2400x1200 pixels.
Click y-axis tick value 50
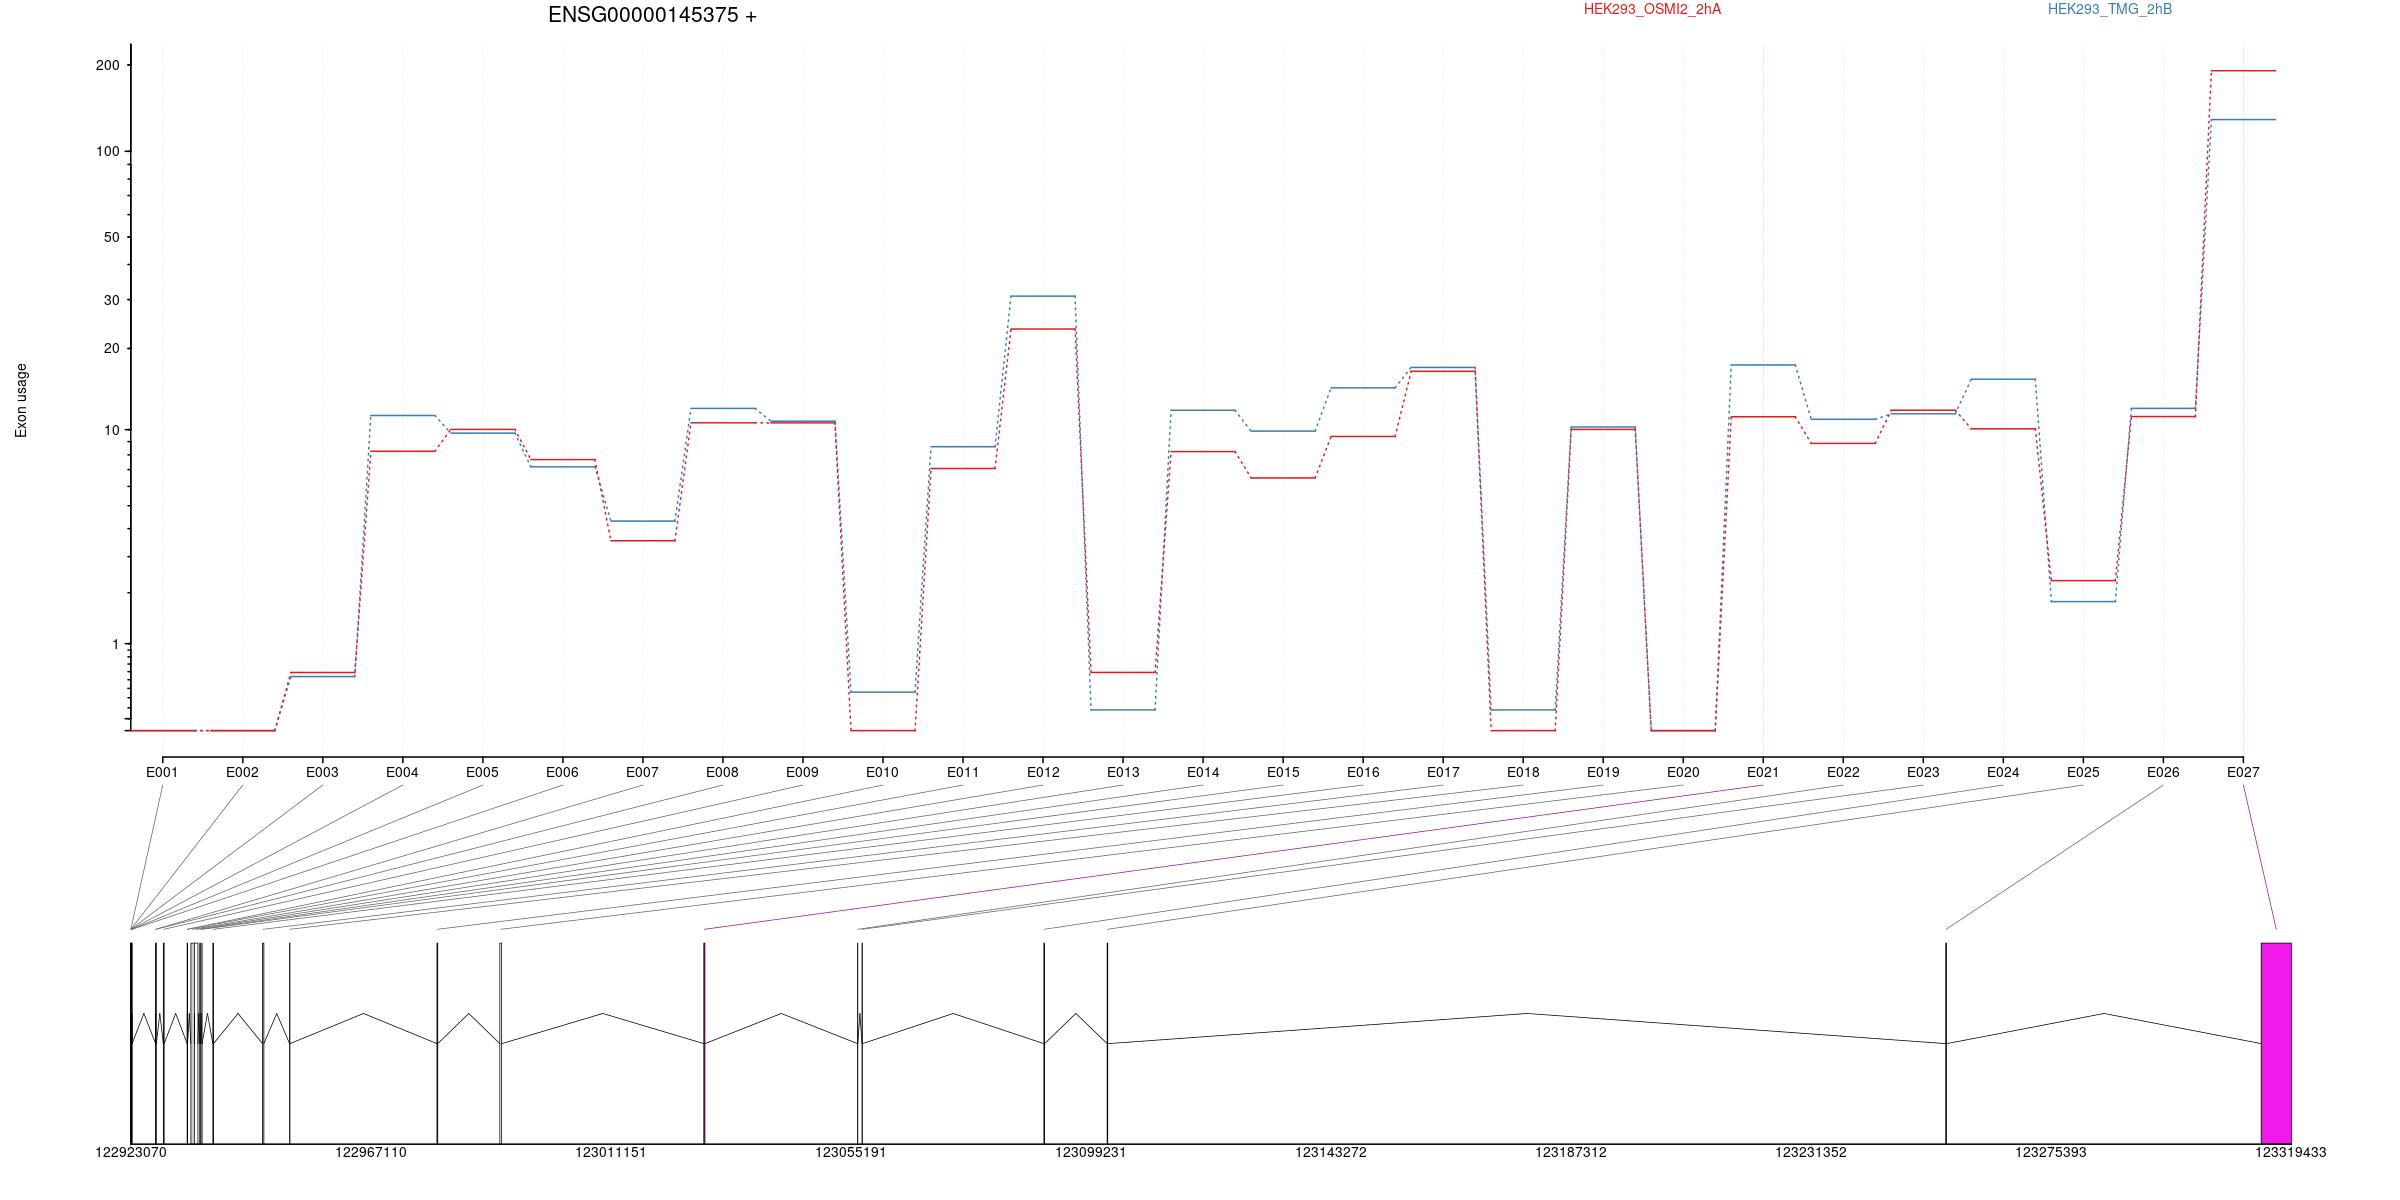coord(111,237)
